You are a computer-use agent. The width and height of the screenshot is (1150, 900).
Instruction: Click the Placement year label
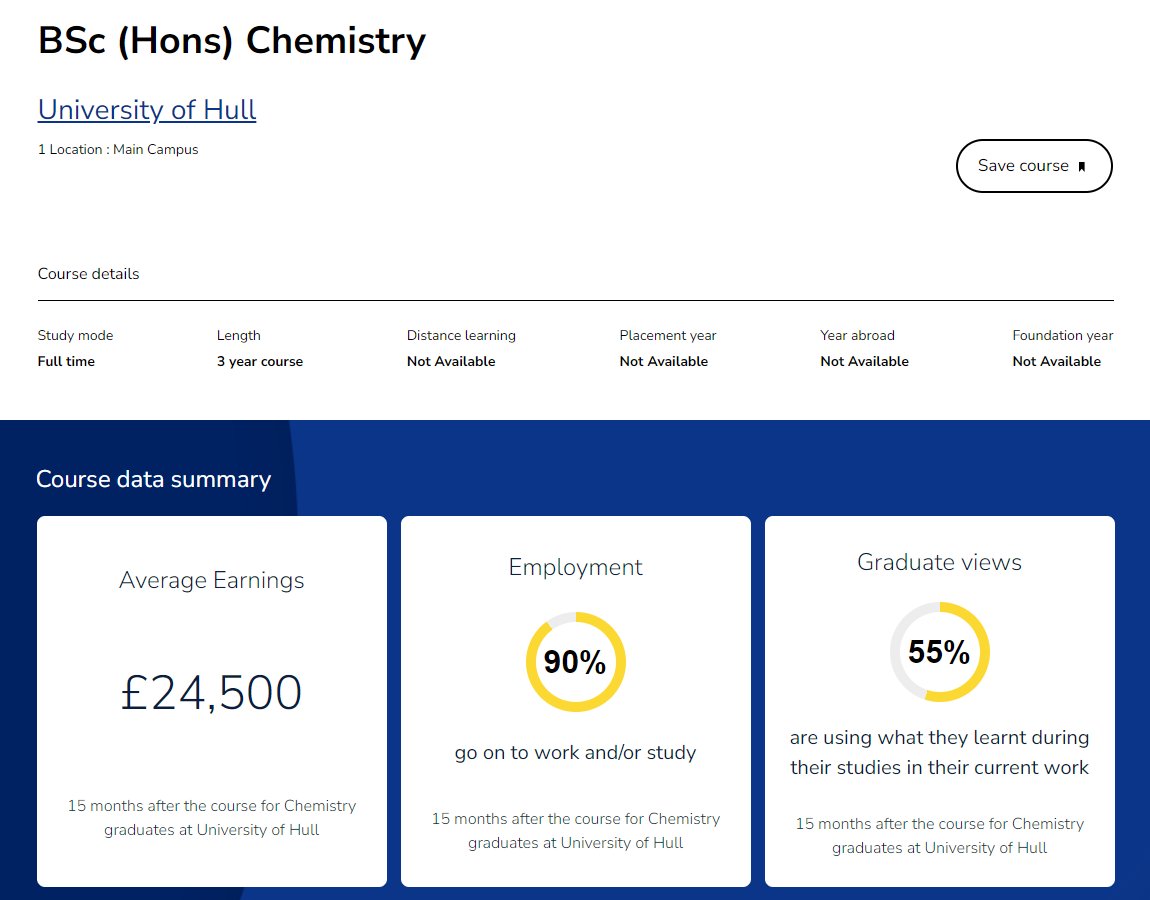(x=667, y=335)
